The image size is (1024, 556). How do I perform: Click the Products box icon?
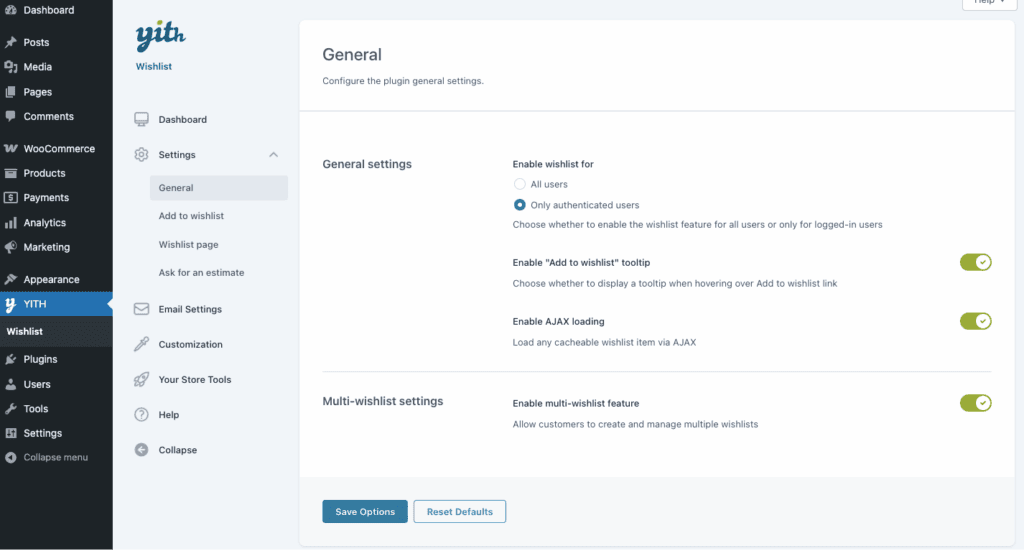point(10,173)
